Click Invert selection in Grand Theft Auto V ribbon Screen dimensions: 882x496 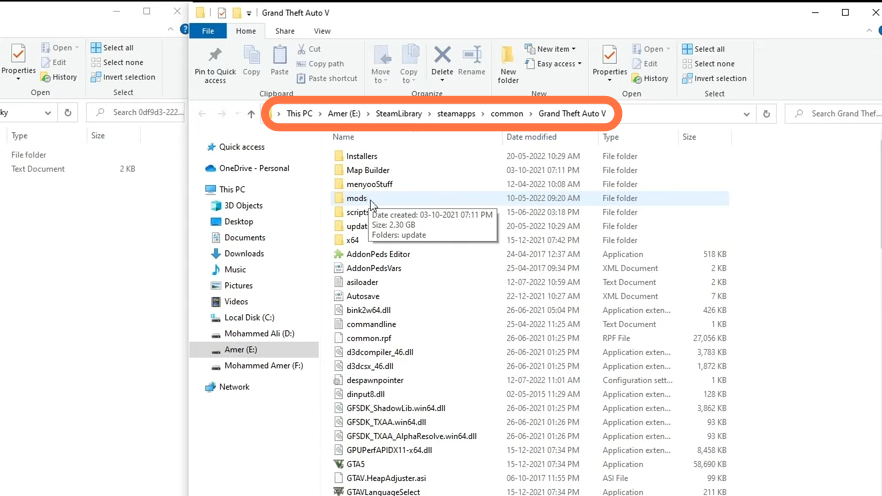(714, 78)
